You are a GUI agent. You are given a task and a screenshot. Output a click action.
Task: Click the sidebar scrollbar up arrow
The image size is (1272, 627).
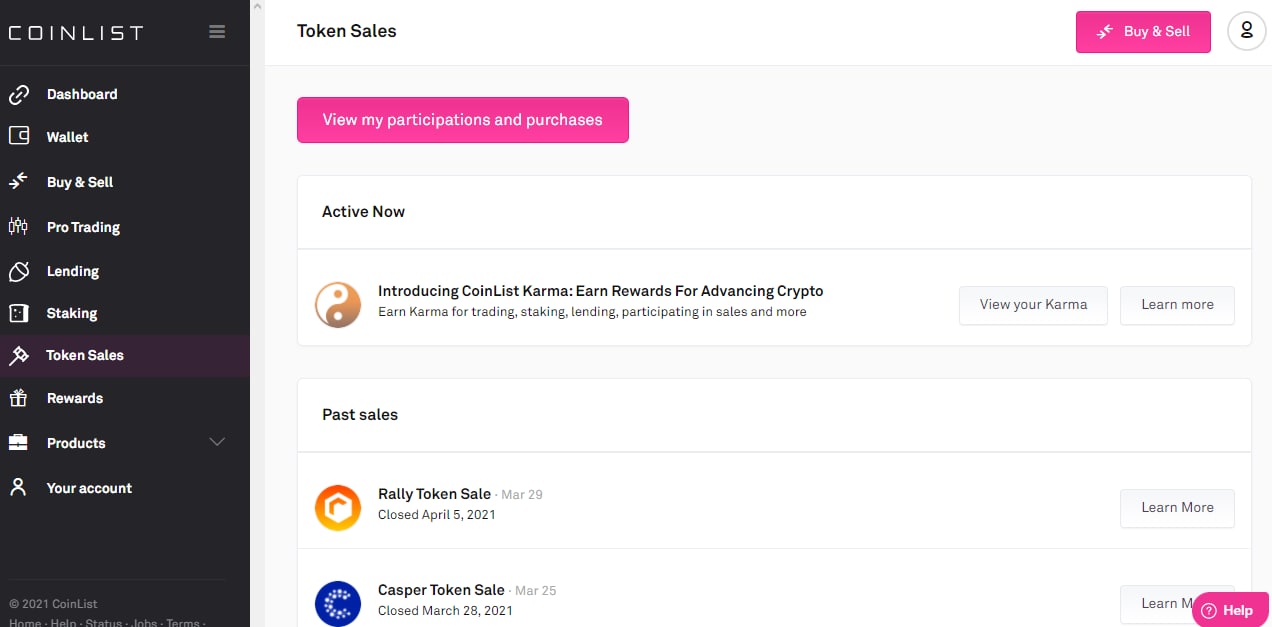(x=257, y=6)
